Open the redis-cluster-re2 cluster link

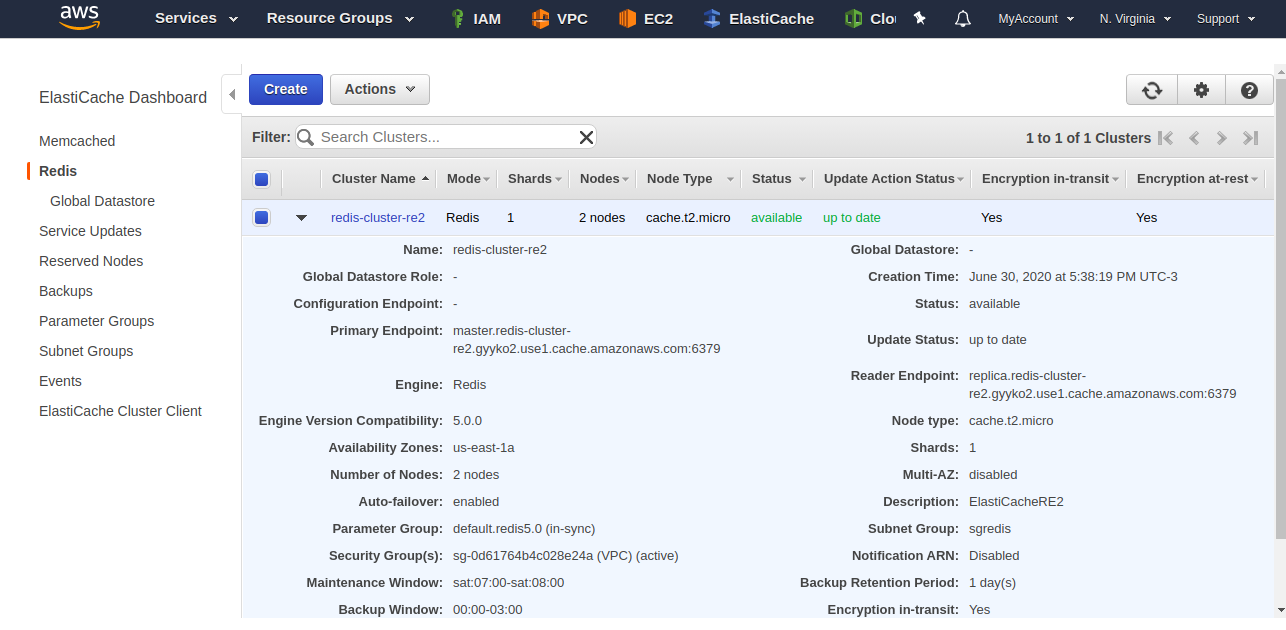pyautogui.click(x=378, y=217)
